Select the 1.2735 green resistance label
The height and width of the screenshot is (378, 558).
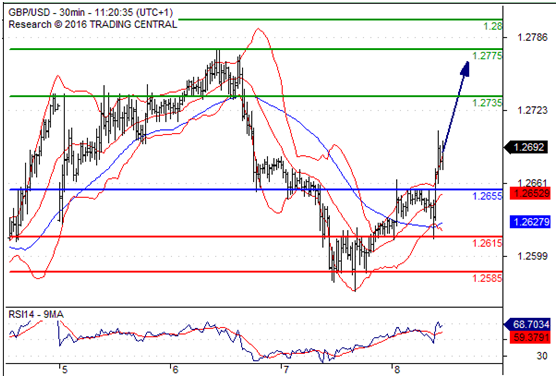click(x=487, y=103)
